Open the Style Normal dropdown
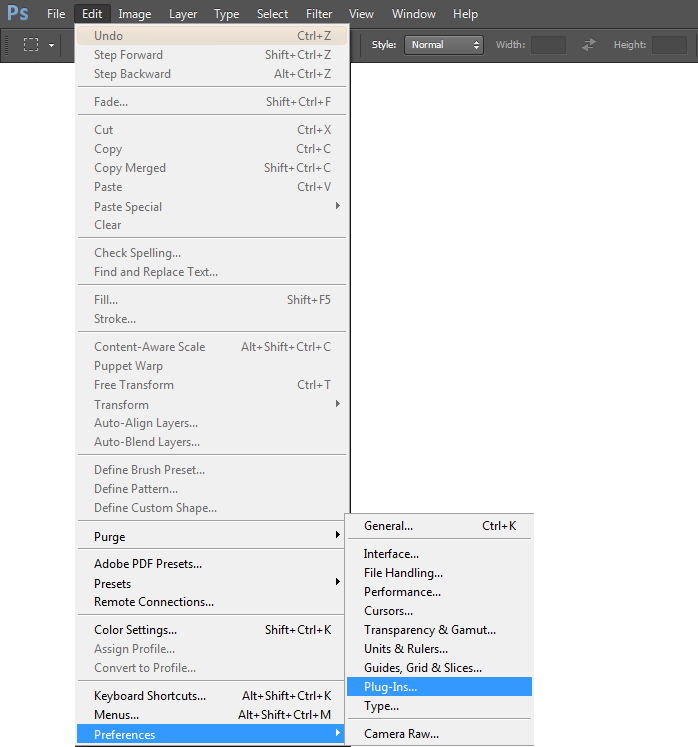 click(x=444, y=45)
